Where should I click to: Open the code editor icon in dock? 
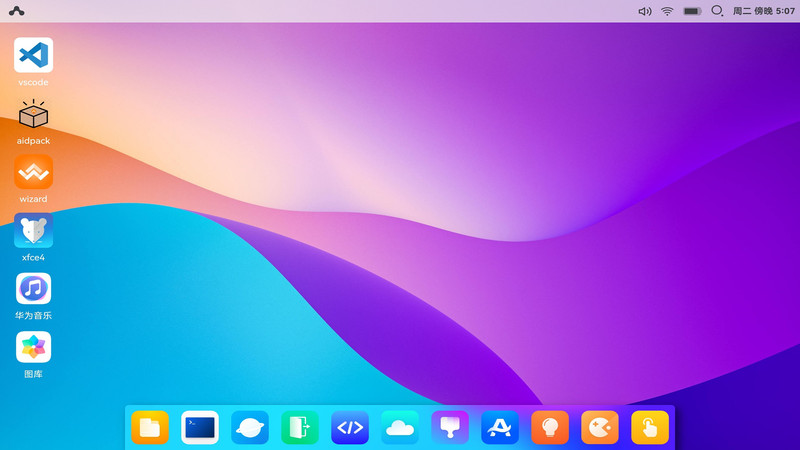pos(350,428)
